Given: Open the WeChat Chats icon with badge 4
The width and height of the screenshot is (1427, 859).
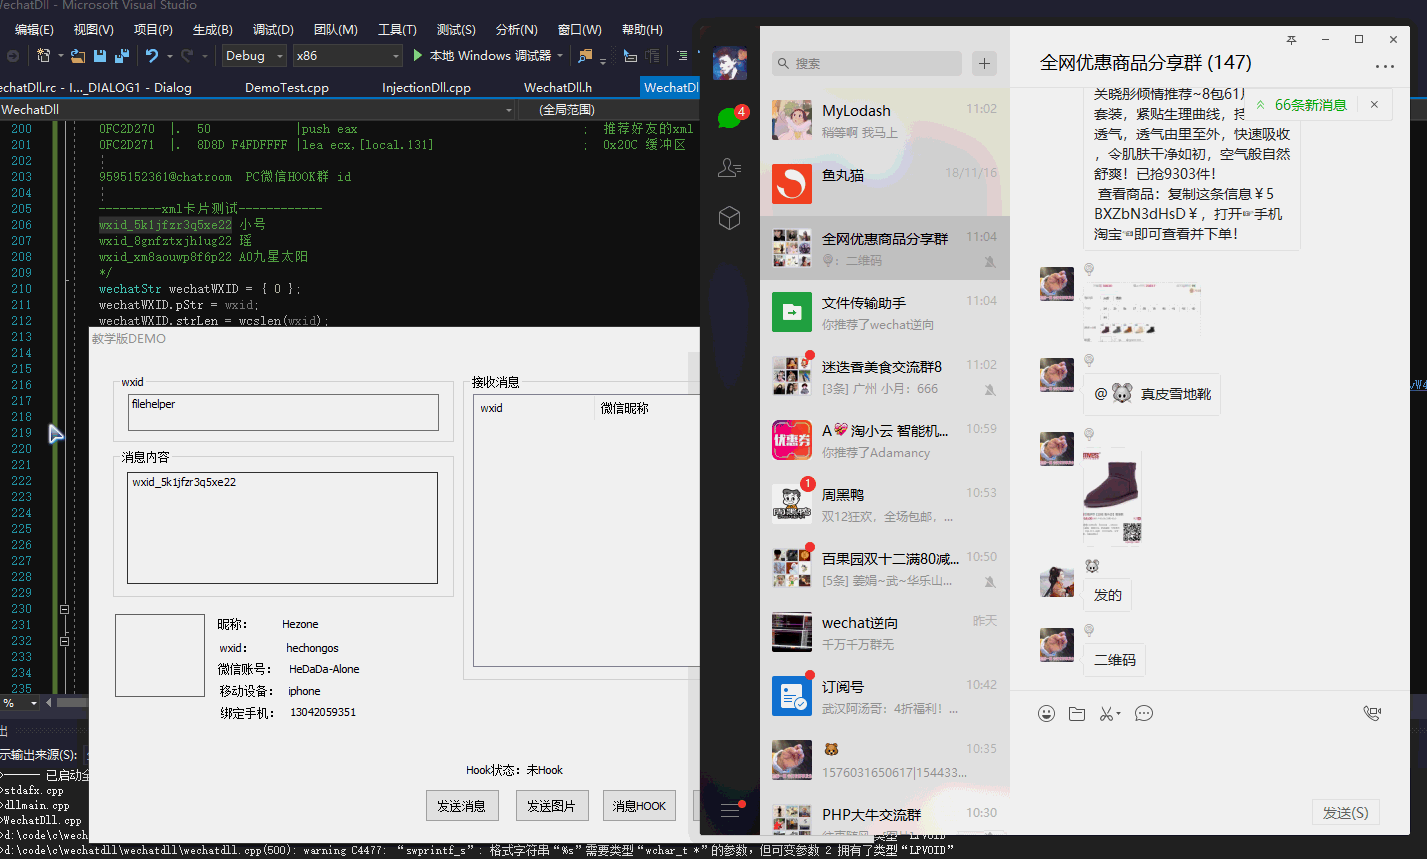Looking at the screenshot, I should click(x=730, y=118).
